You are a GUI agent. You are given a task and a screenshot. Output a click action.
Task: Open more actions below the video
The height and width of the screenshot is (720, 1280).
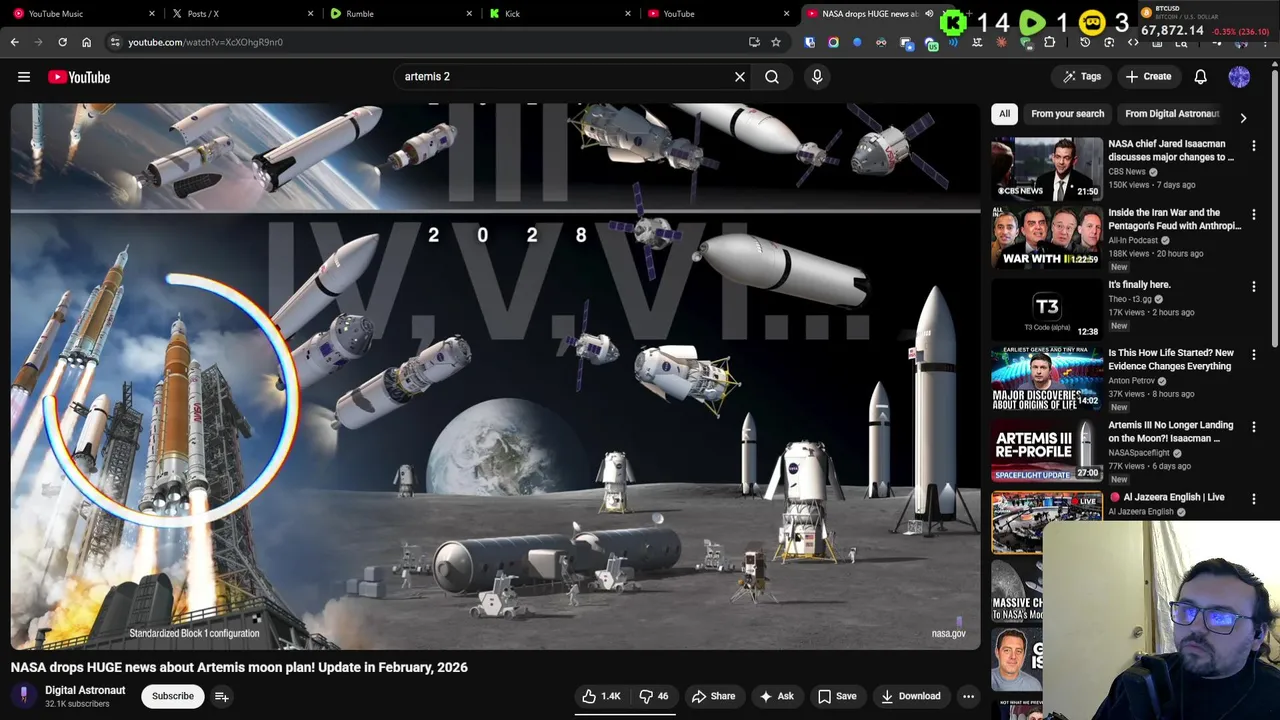click(968, 696)
